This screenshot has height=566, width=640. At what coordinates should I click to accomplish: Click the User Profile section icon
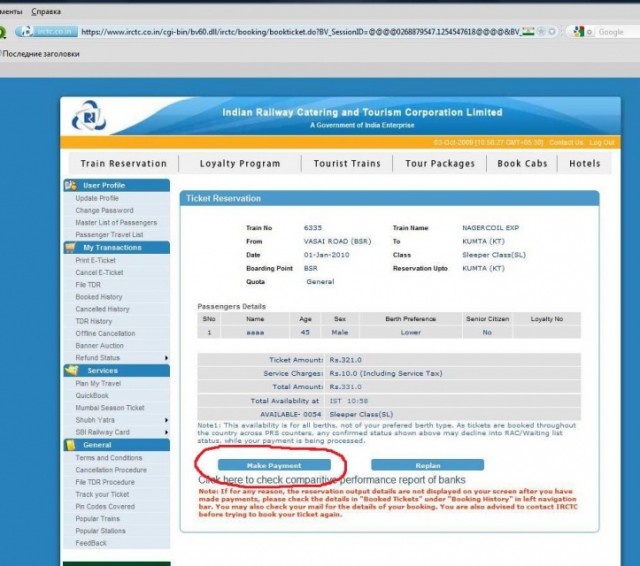[71, 185]
